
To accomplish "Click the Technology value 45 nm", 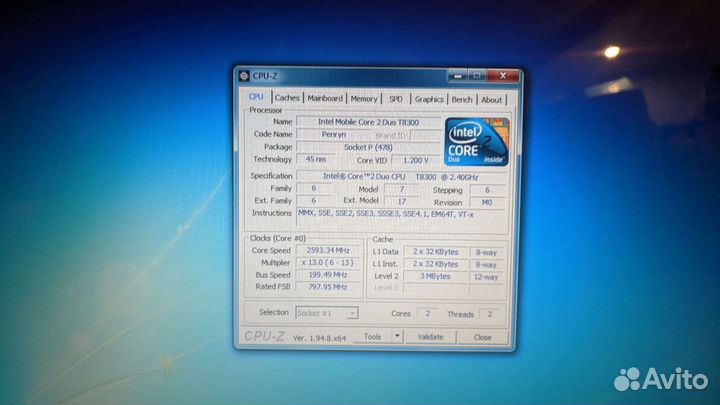I will click(315, 159).
